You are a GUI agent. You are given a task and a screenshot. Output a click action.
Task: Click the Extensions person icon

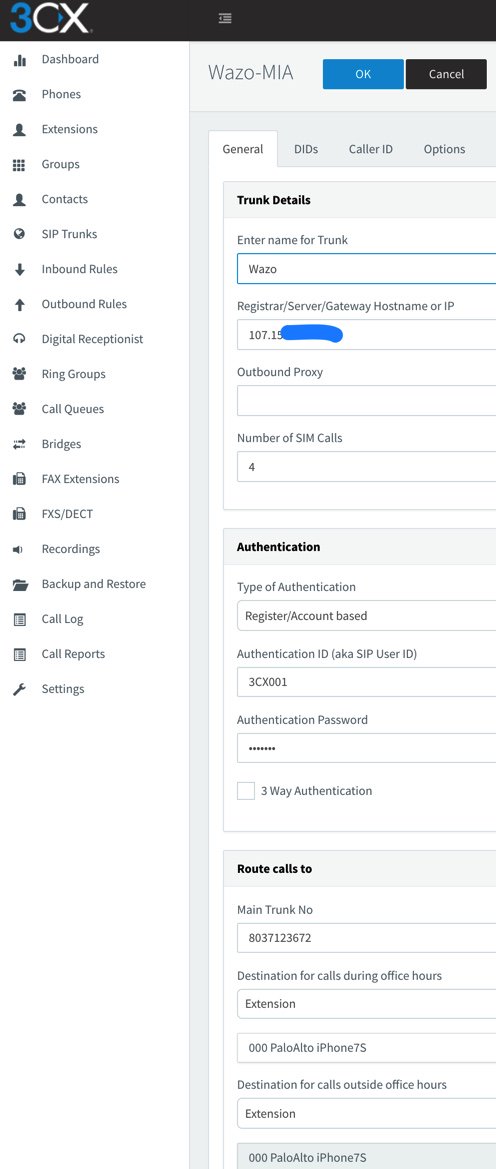(x=20, y=130)
